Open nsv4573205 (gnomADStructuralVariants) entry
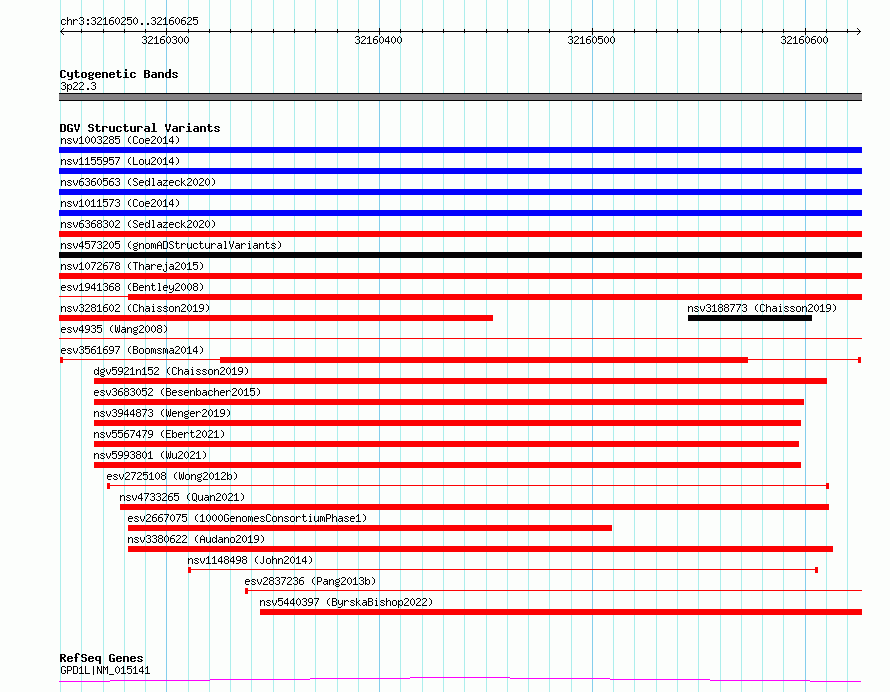 (x=171, y=245)
